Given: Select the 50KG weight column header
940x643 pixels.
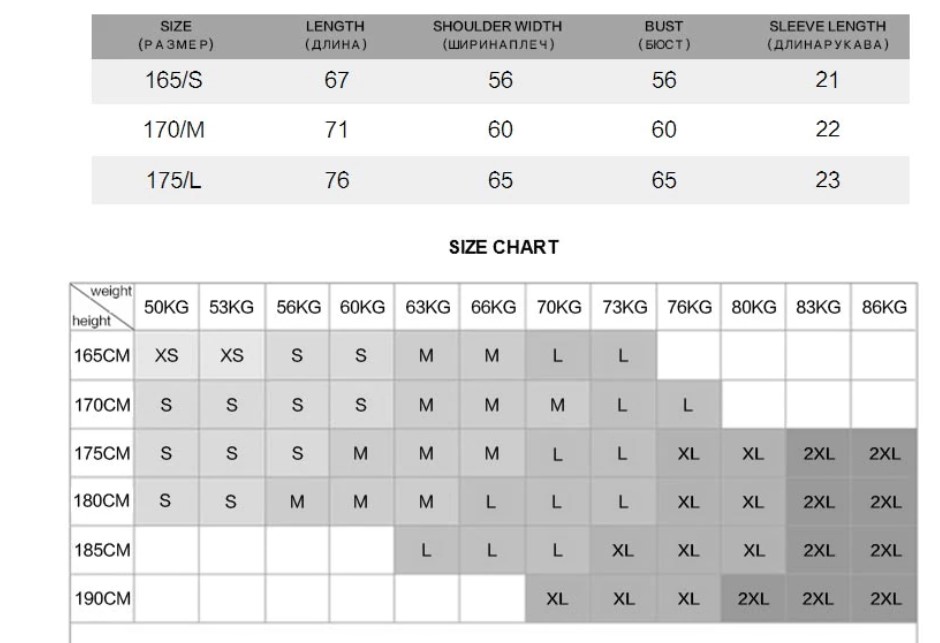Looking at the screenshot, I should pos(166,308).
